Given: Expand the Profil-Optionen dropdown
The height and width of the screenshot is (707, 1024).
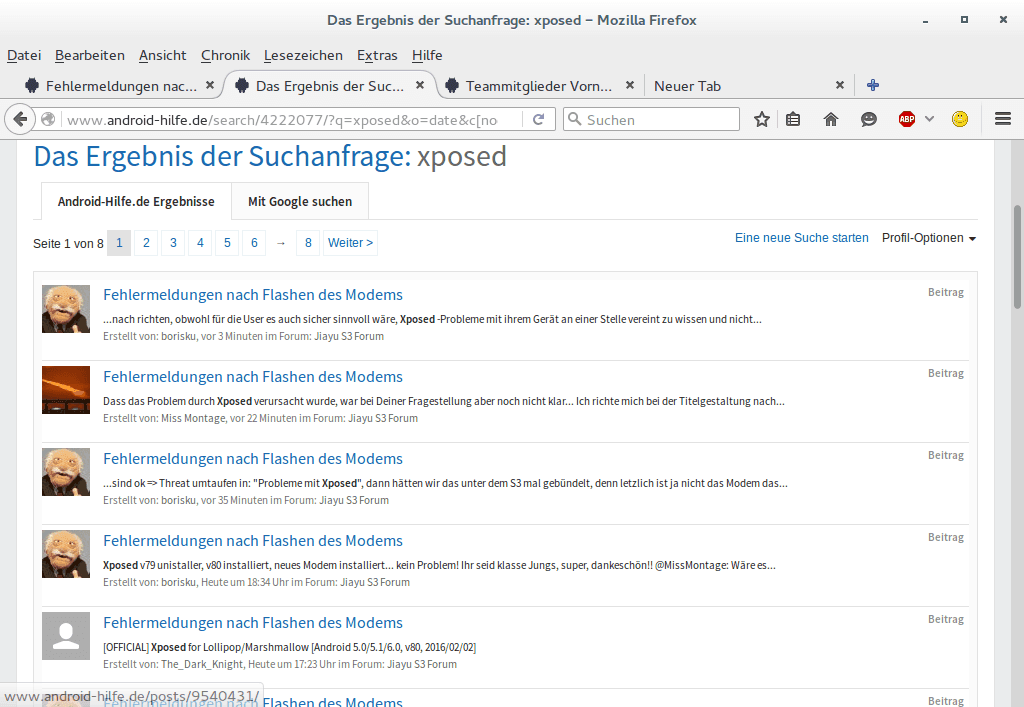Looking at the screenshot, I should 929,238.
